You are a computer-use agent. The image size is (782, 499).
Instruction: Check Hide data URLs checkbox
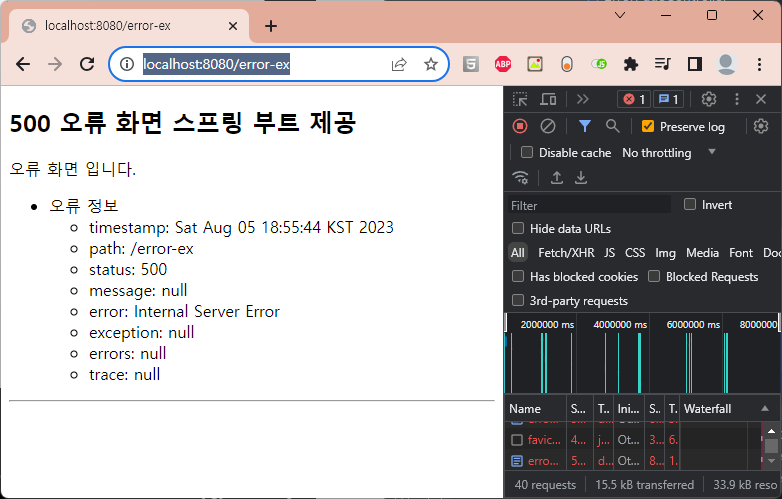coord(518,228)
